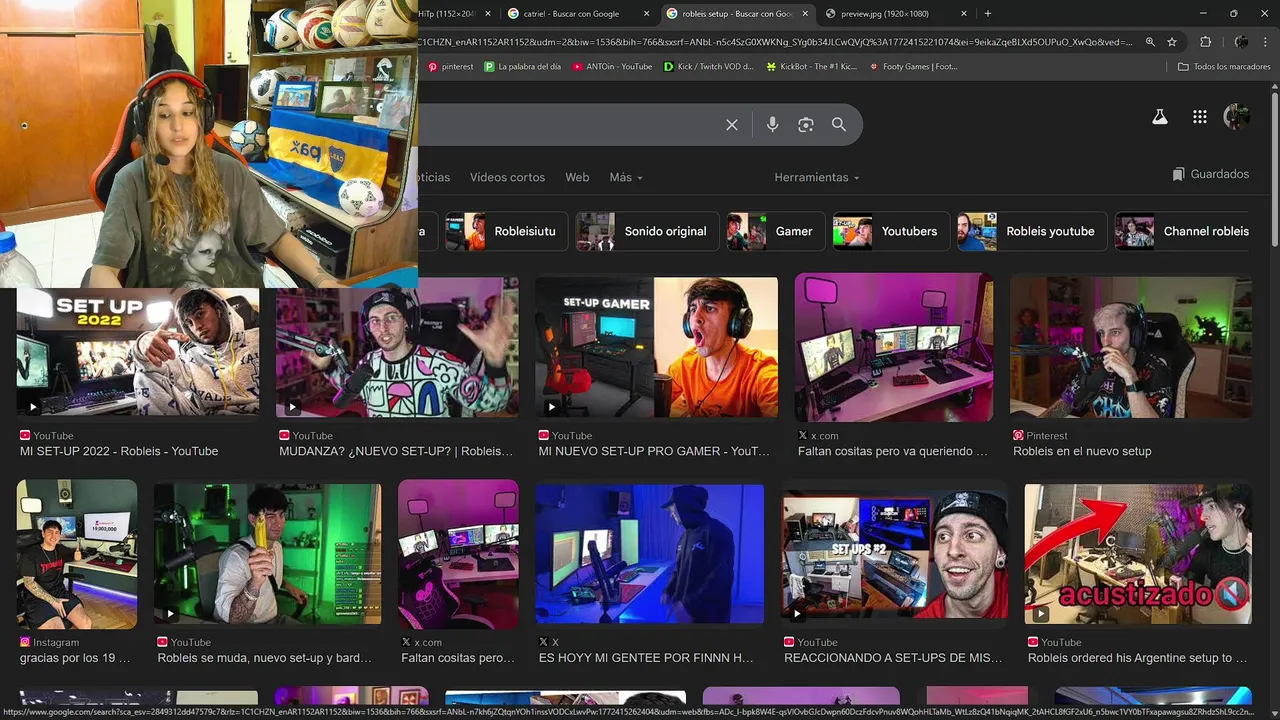
Task: Open Google Lens image search icon
Action: (806, 125)
